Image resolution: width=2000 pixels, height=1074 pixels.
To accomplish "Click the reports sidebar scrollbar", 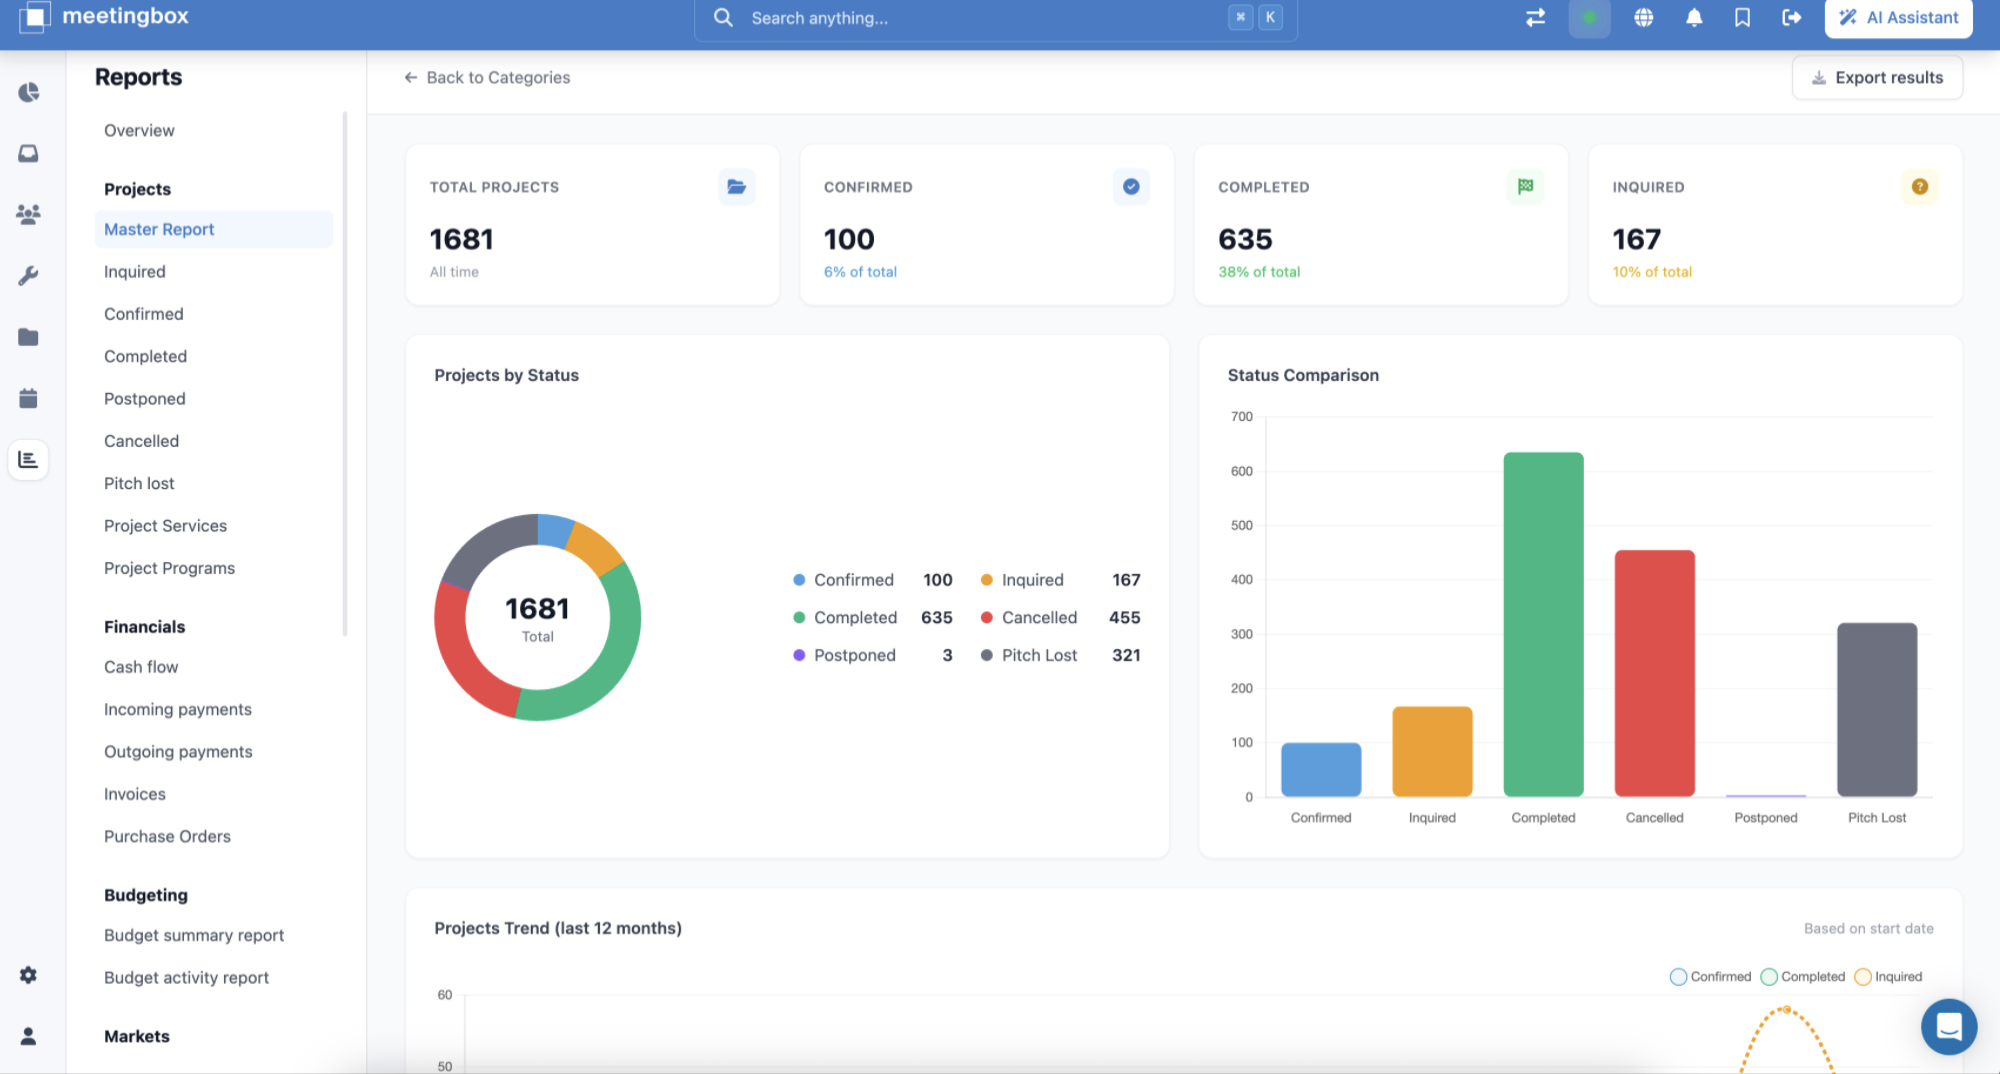I will pos(345,373).
